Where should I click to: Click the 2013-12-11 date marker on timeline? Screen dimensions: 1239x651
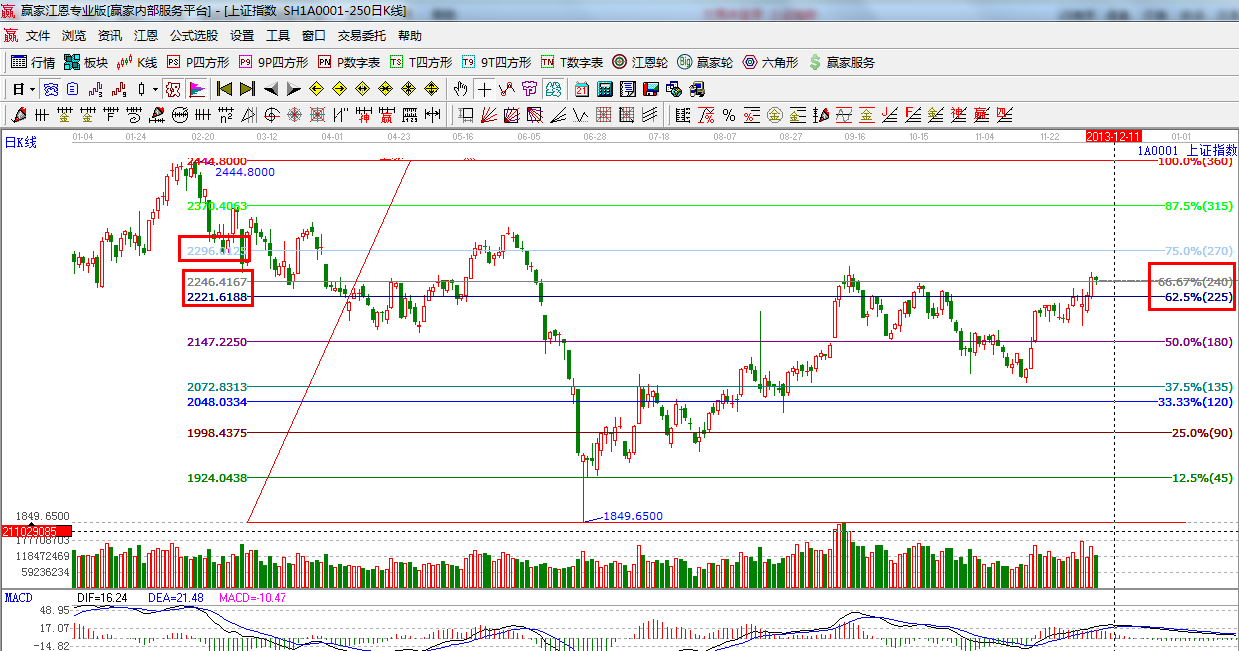(1113, 135)
